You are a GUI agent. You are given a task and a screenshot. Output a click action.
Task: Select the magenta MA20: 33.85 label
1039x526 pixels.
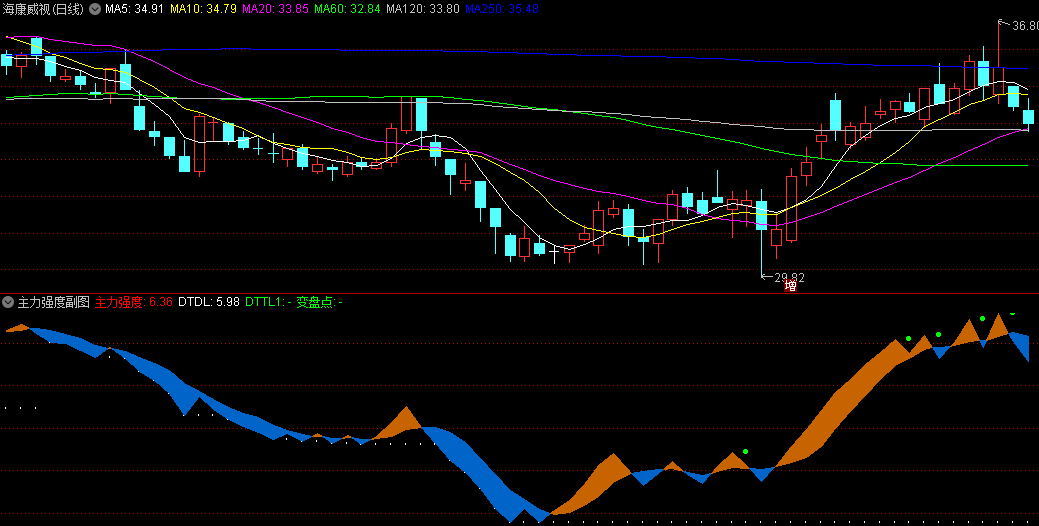click(275, 9)
